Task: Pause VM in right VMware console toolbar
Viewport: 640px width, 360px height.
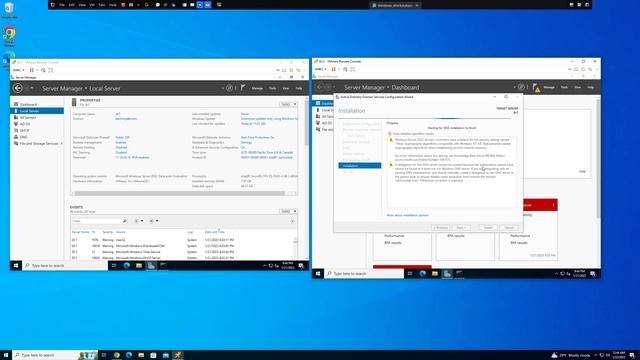Action: pos(333,69)
